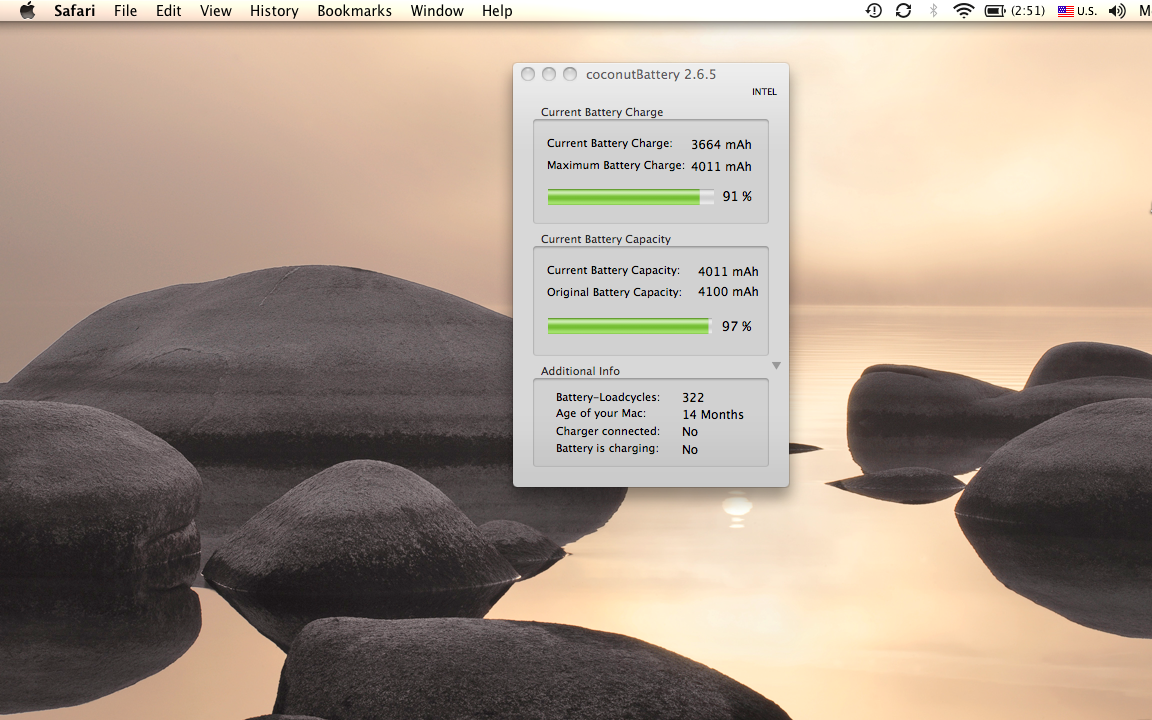1152x720 pixels.
Task: Click the Maximum Battery Charge label
Action: point(616,165)
